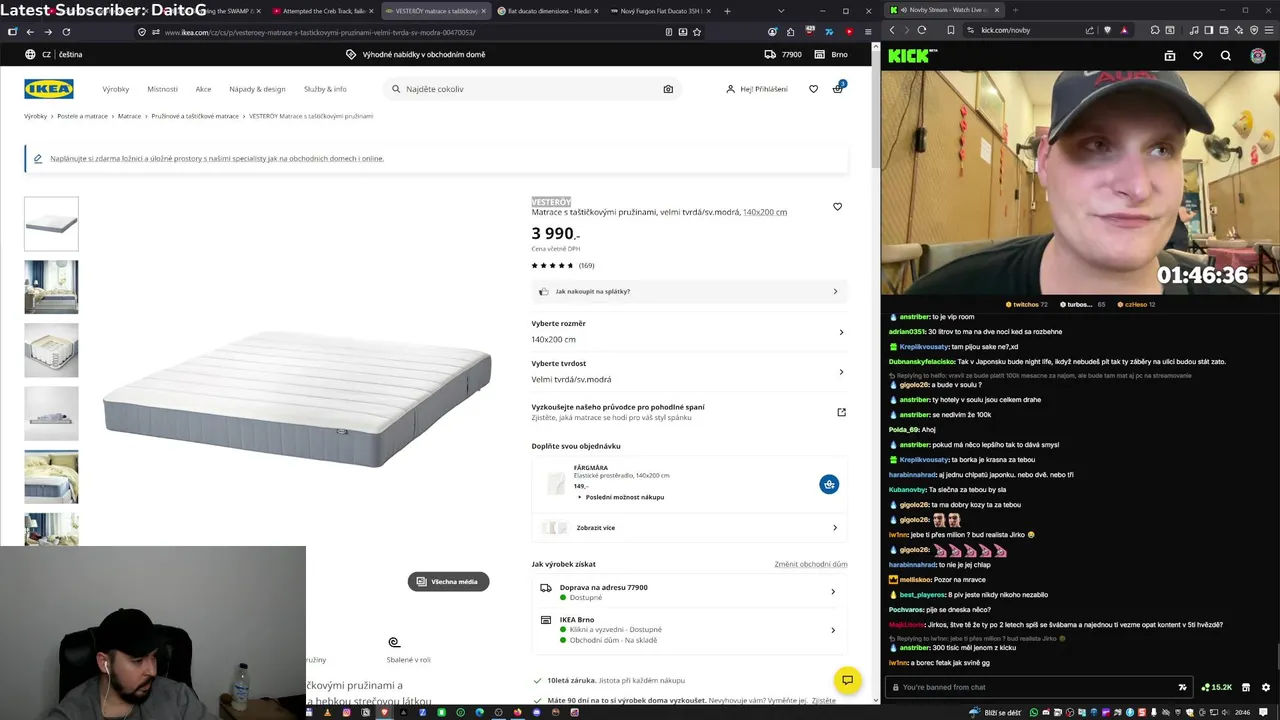Click 'Změnit obchodní dům' link
The image size is (1280, 720).
point(810,564)
